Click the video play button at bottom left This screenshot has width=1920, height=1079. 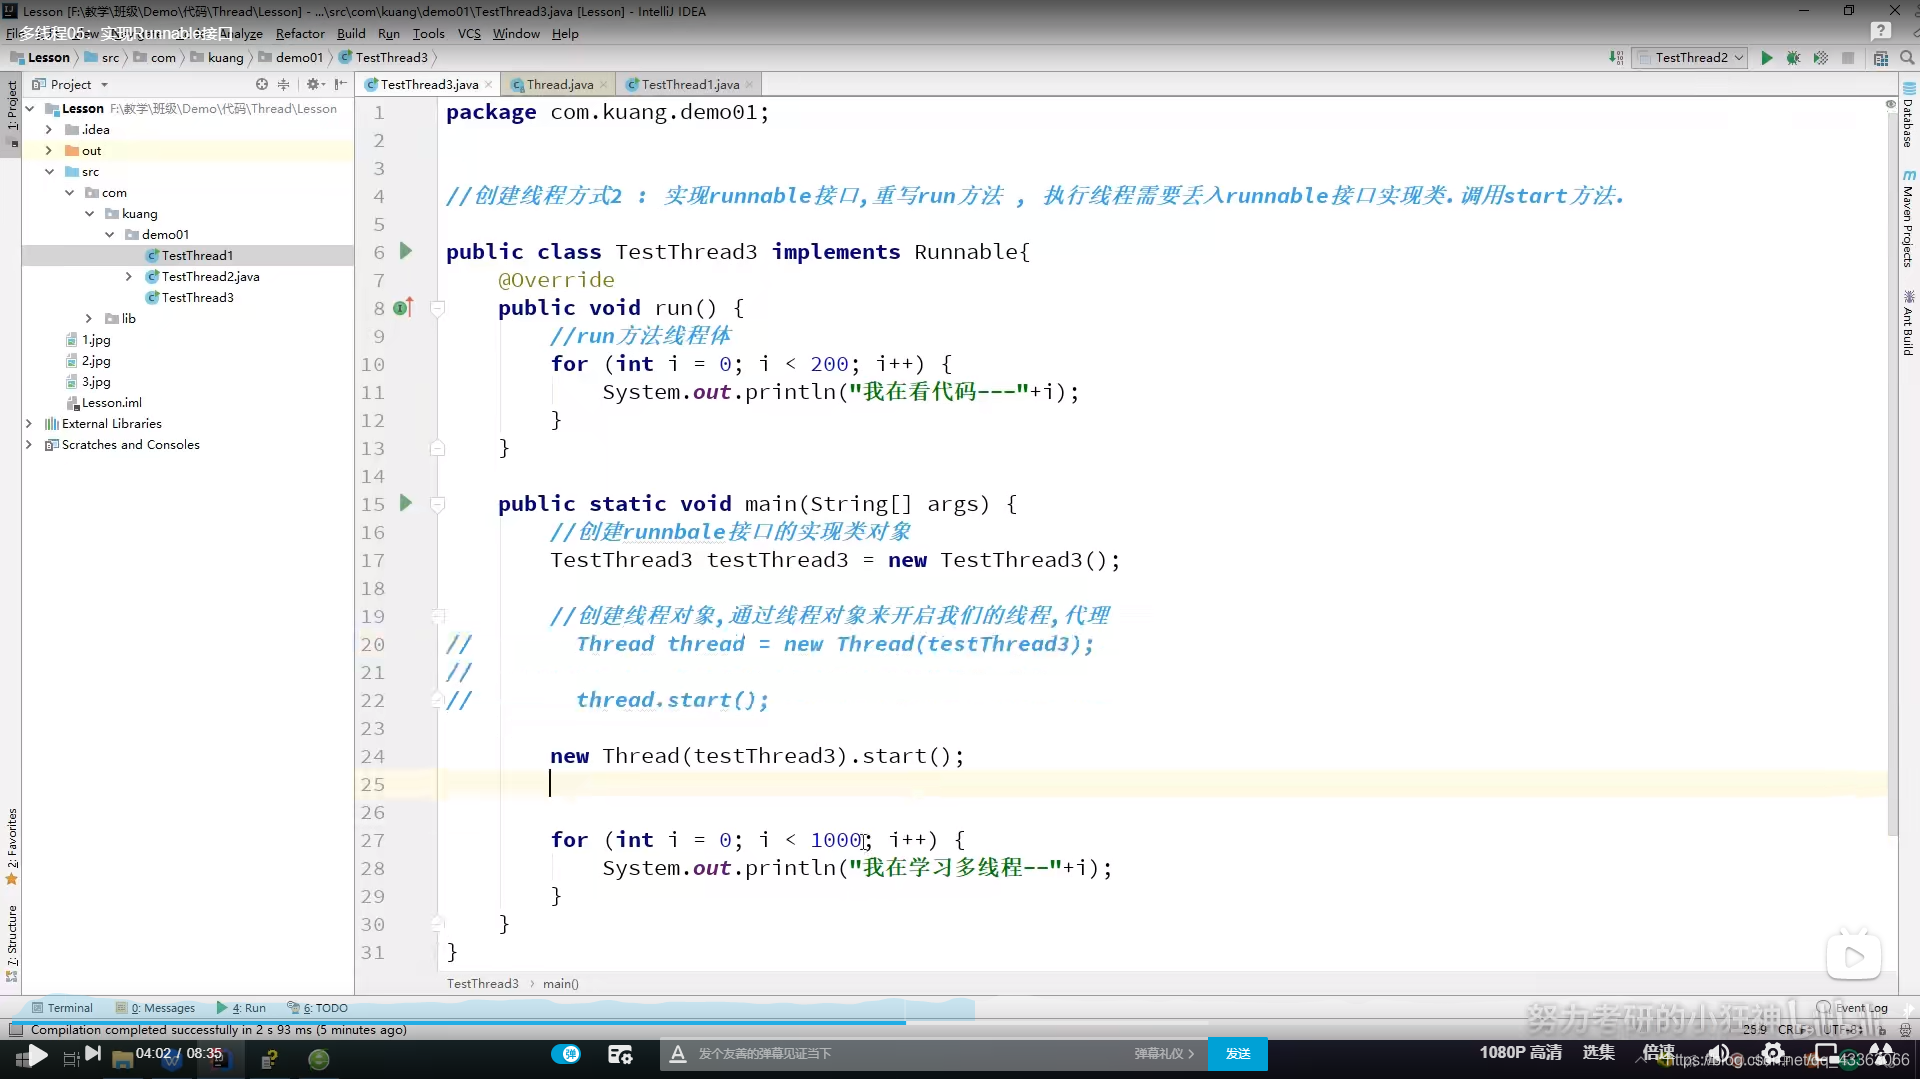(x=37, y=1055)
